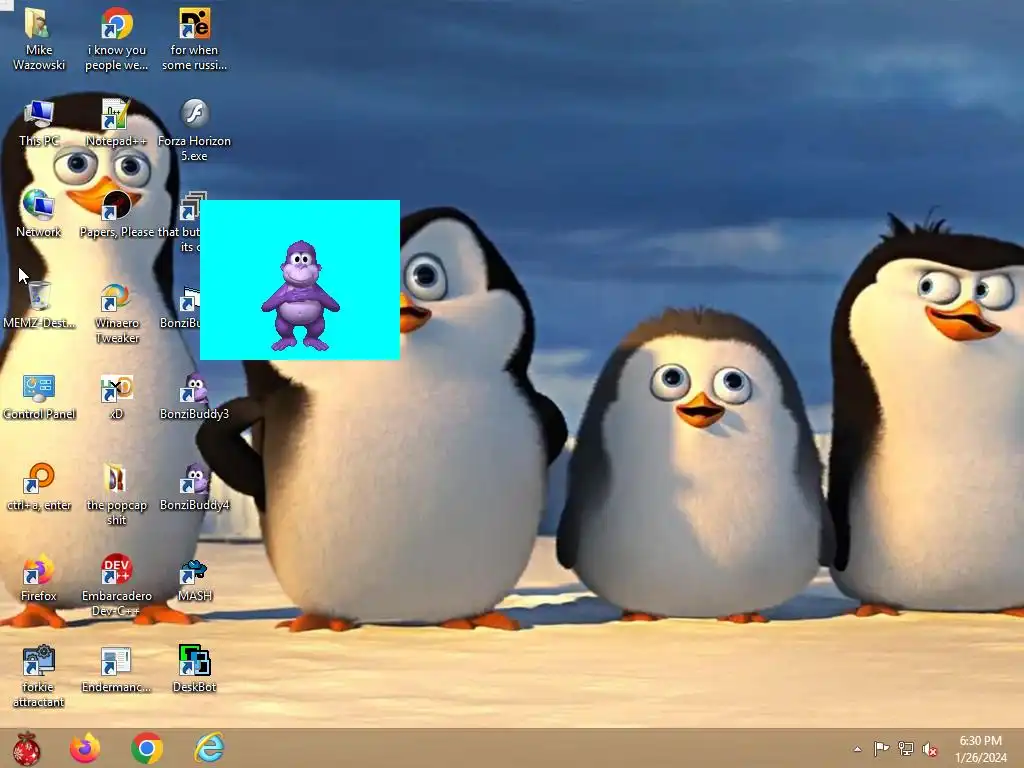Image resolution: width=1024 pixels, height=768 pixels.
Task: Click the muted volume tray icon
Action: pos(930,749)
